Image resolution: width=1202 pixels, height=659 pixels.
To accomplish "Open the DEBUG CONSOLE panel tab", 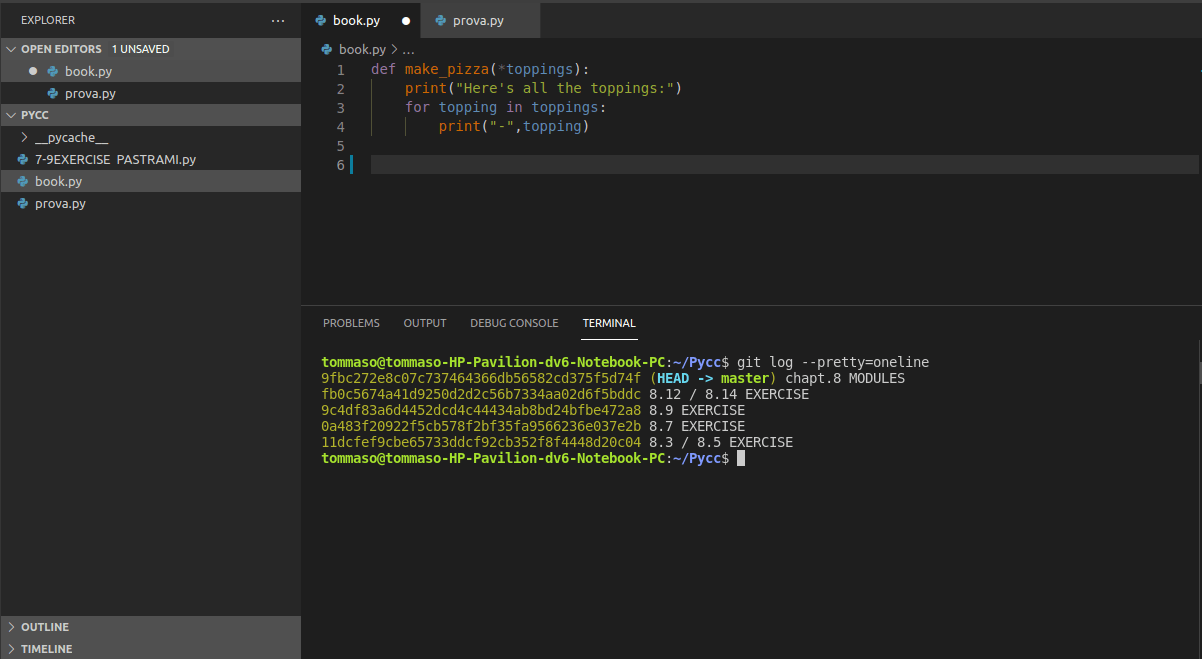I will coord(514,322).
